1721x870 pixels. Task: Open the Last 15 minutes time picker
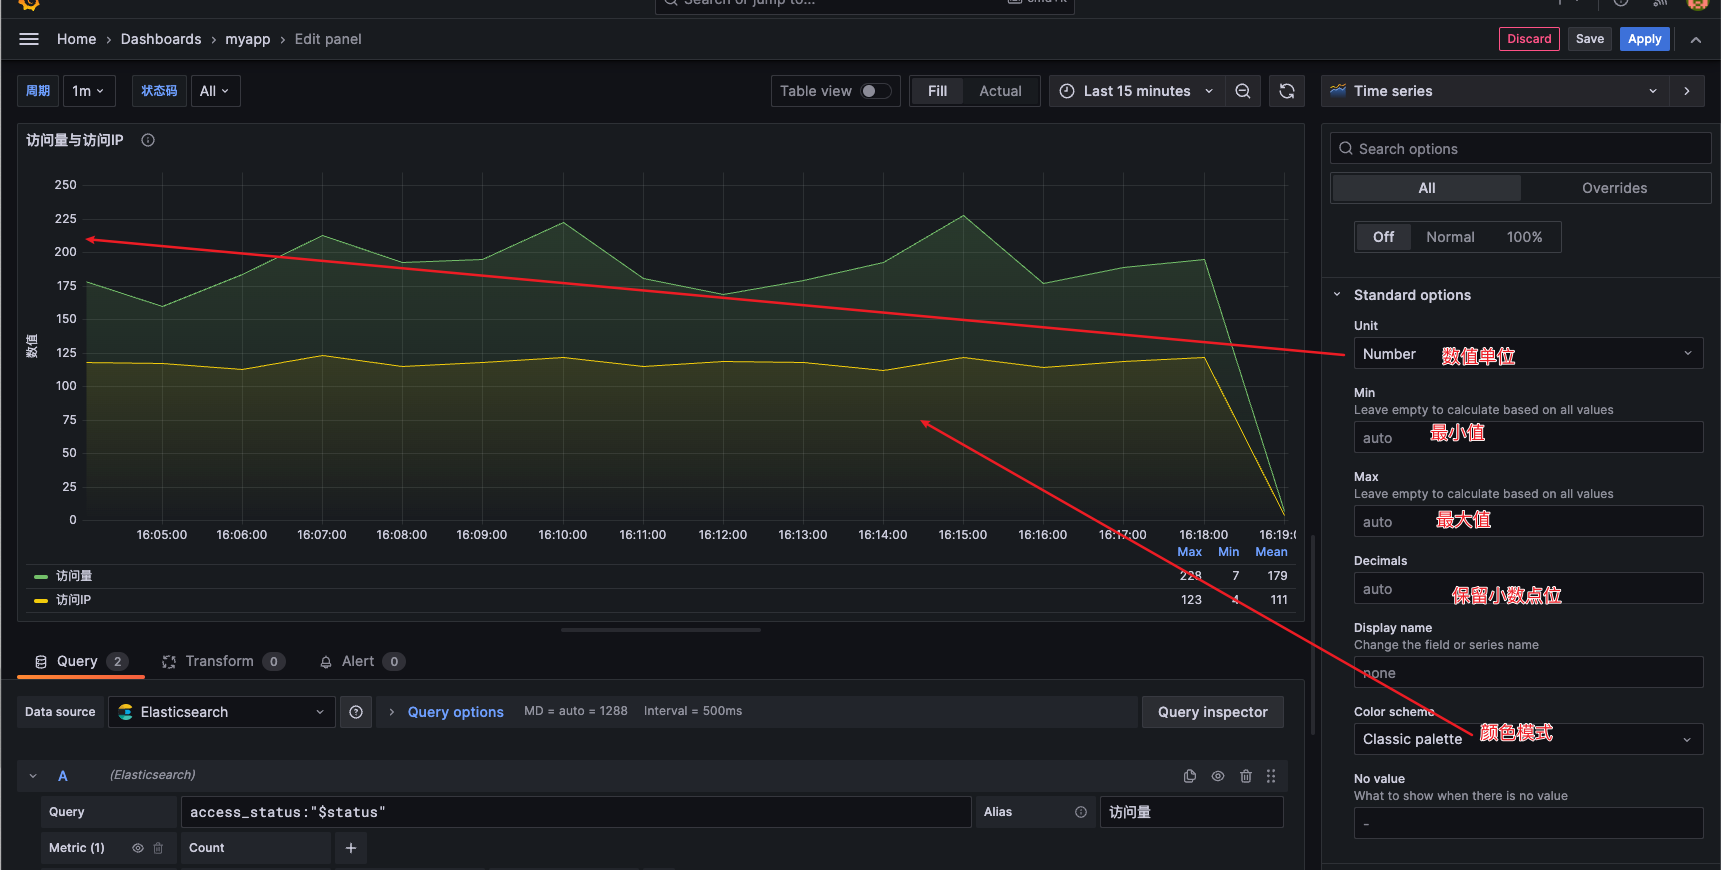pyautogui.click(x=1136, y=91)
